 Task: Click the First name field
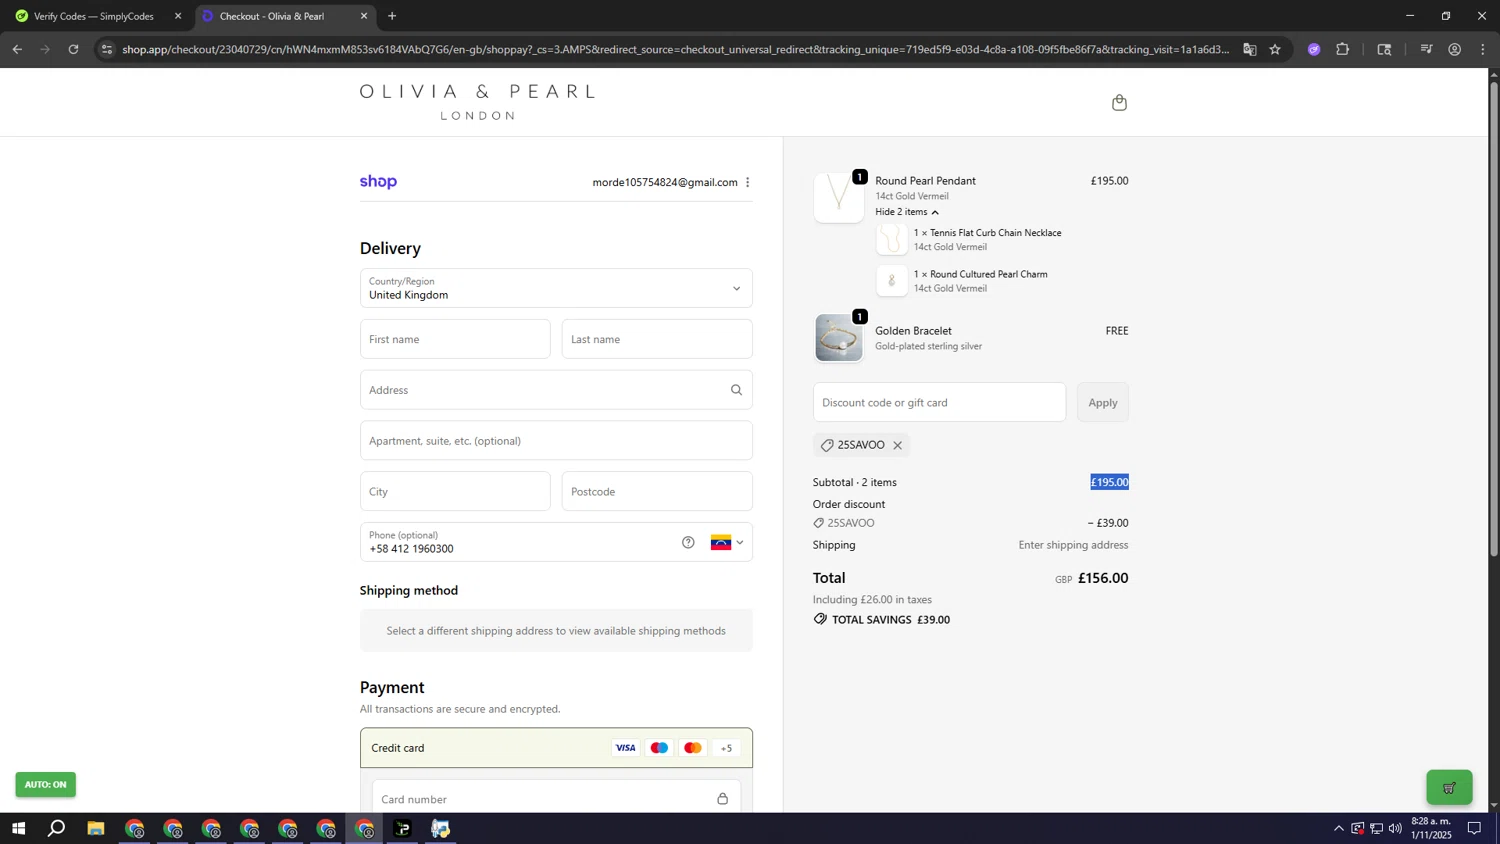click(x=455, y=339)
